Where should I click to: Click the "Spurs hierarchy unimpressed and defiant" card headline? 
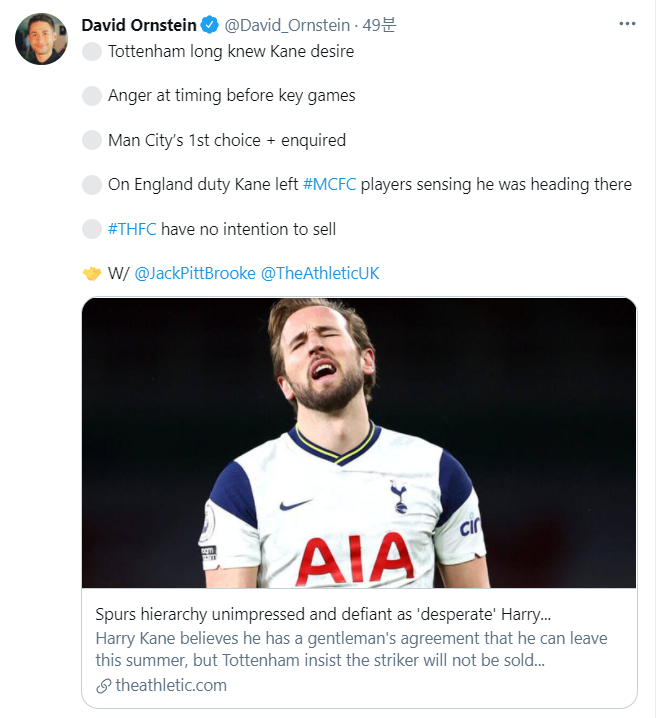pyautogui.click(x=323, y=614)
